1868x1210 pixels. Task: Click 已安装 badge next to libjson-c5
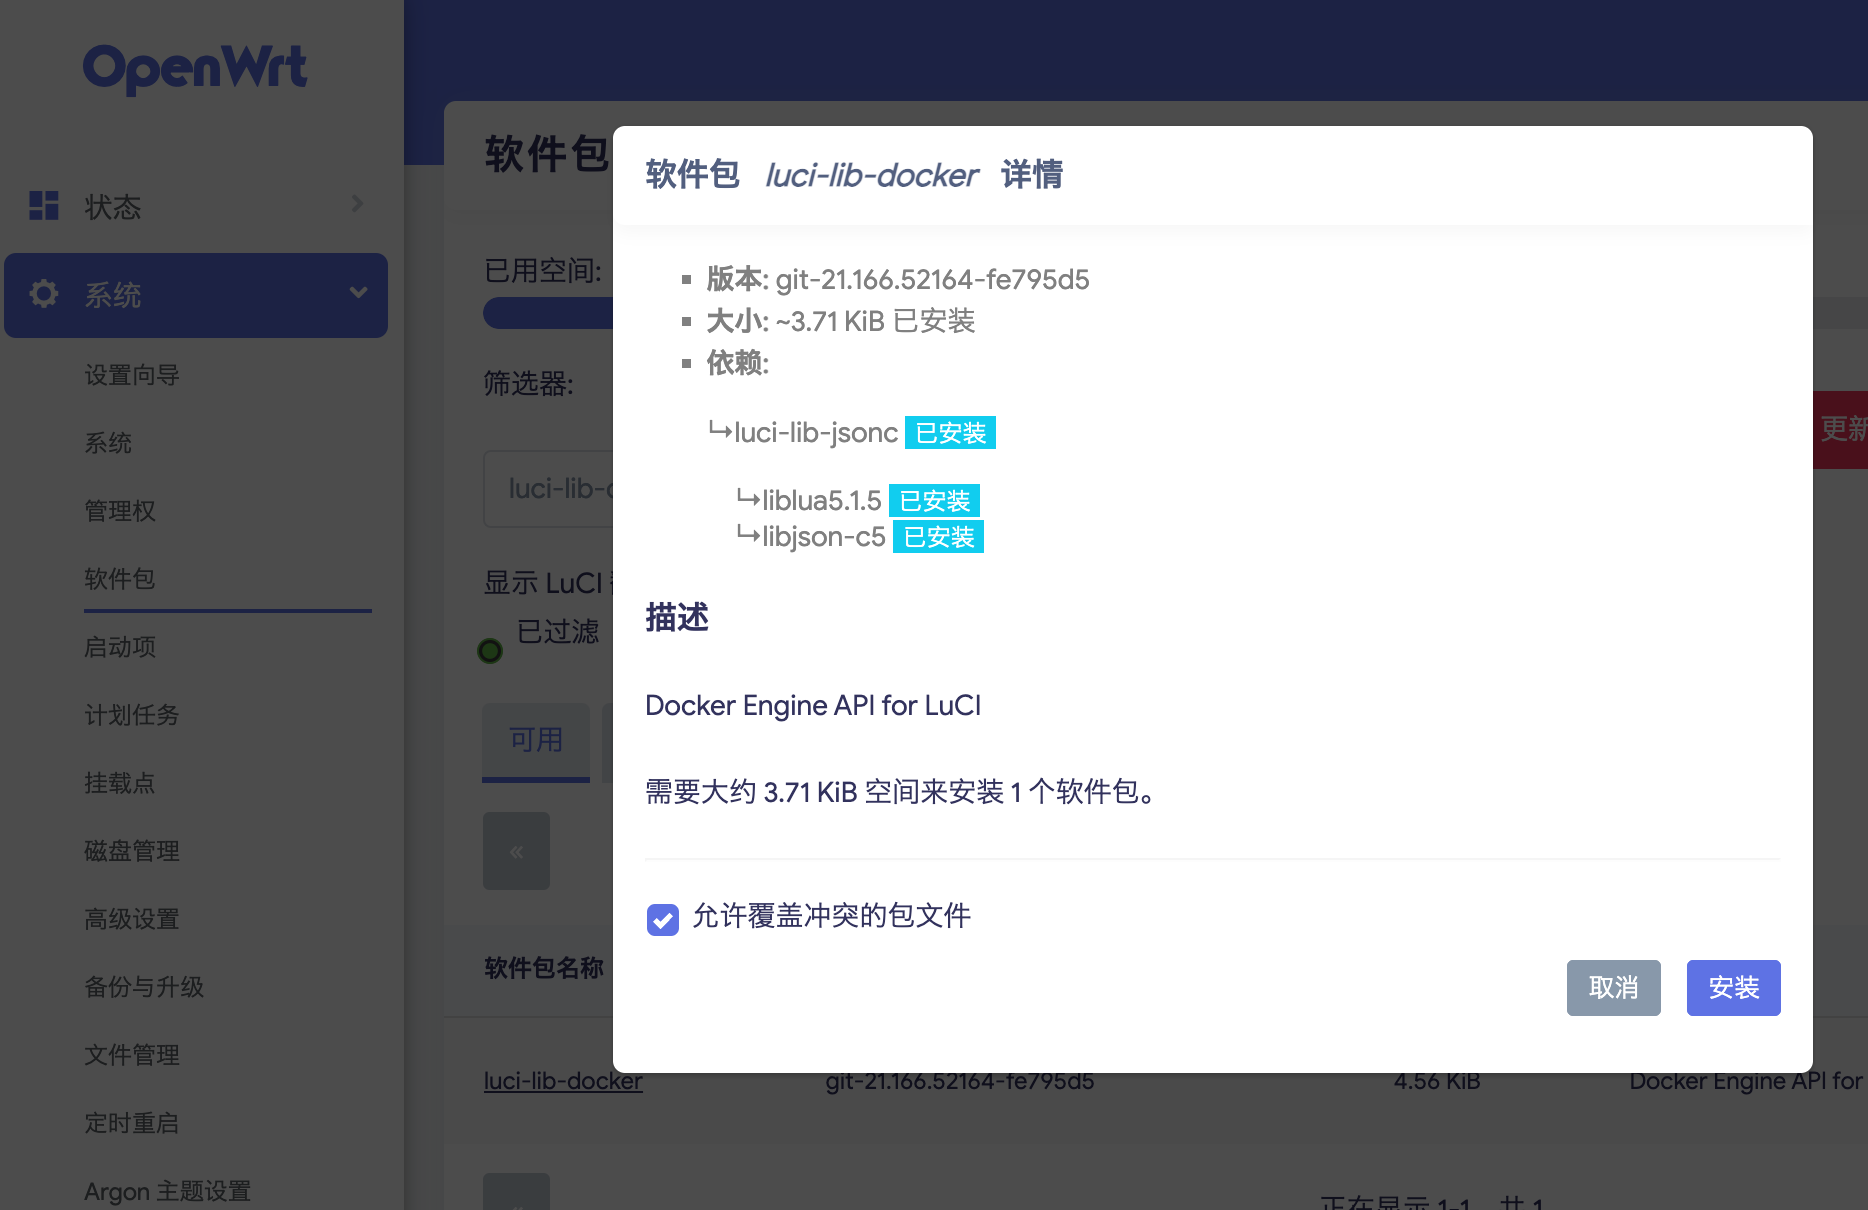click(x=938, y=537)
